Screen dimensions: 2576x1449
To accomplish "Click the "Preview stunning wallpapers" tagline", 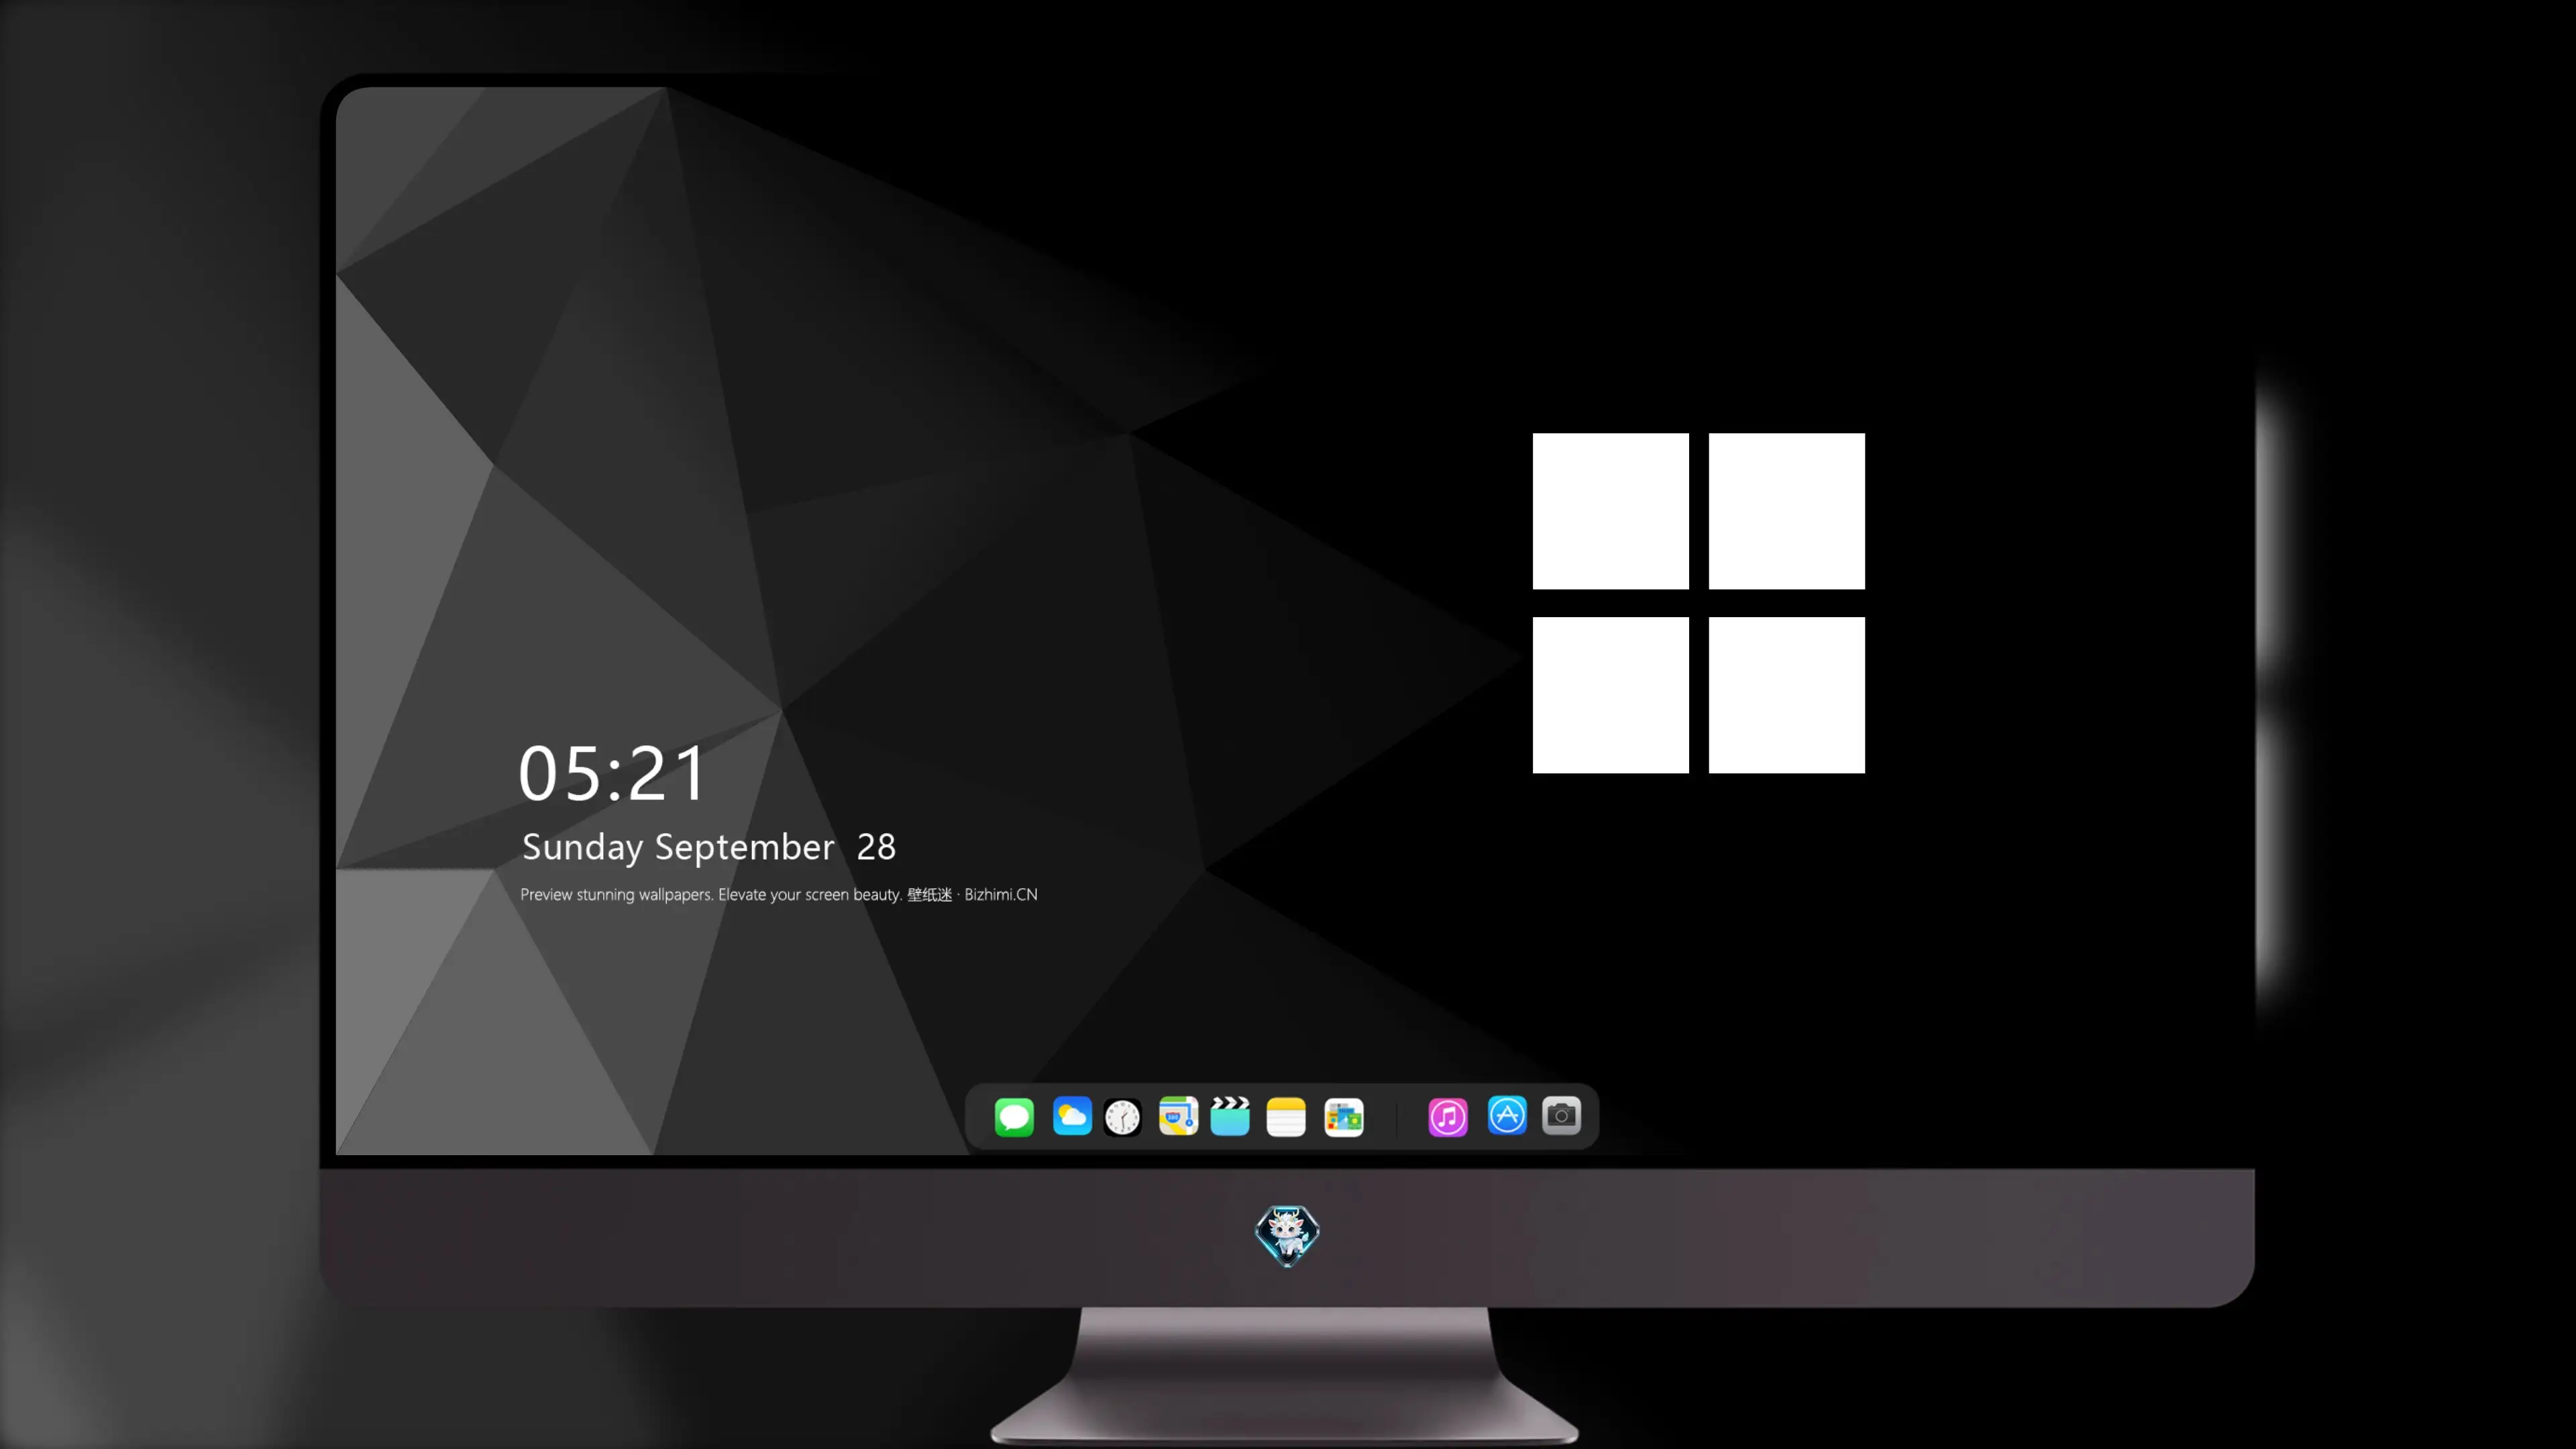I will pos(779,895).
